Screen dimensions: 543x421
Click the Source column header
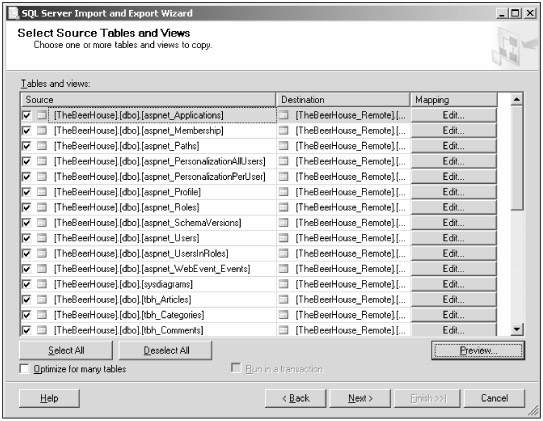click(x=148, y=100)
